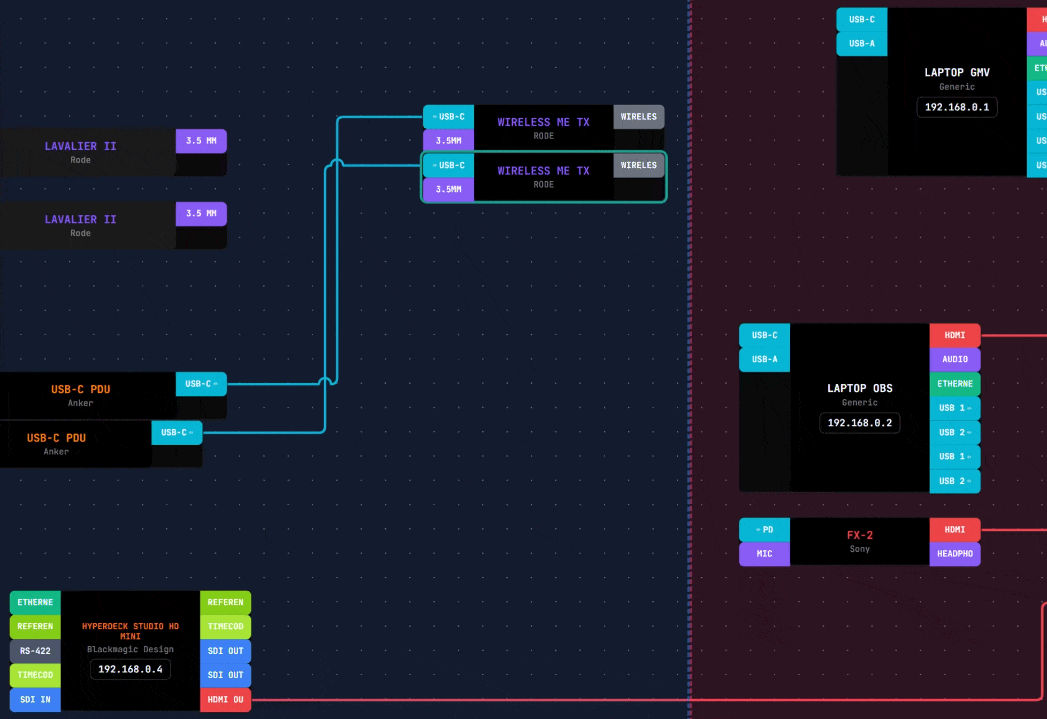
Task: Click HEADPHO port on FX-2
Action: click(x=955, y=553)
